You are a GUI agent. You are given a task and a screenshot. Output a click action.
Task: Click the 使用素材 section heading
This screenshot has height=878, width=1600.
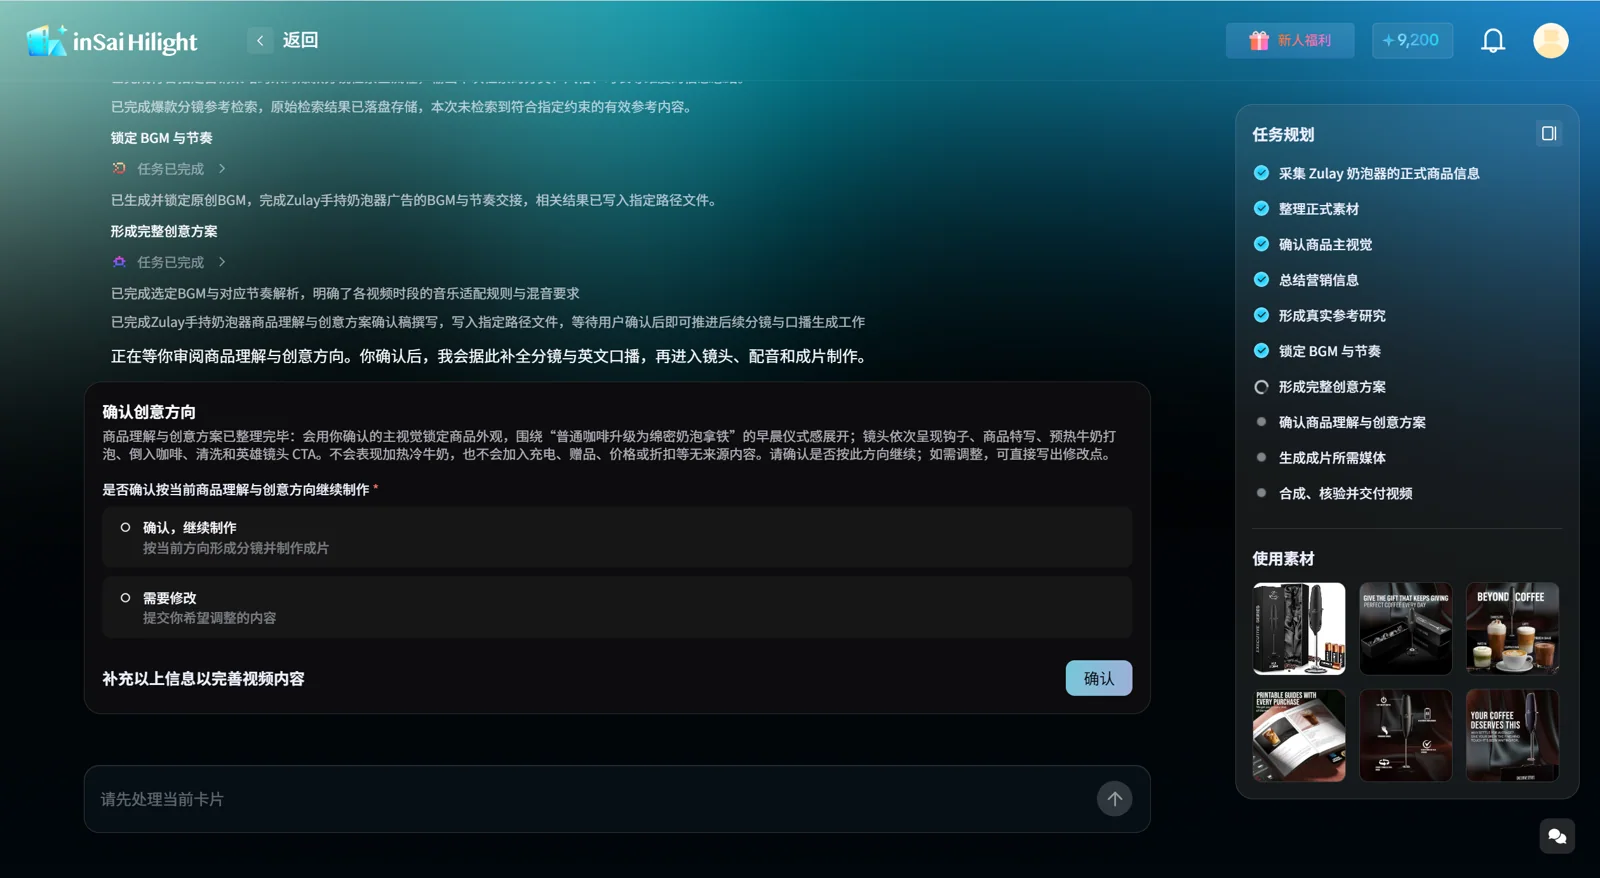[x=1283, y=559]
